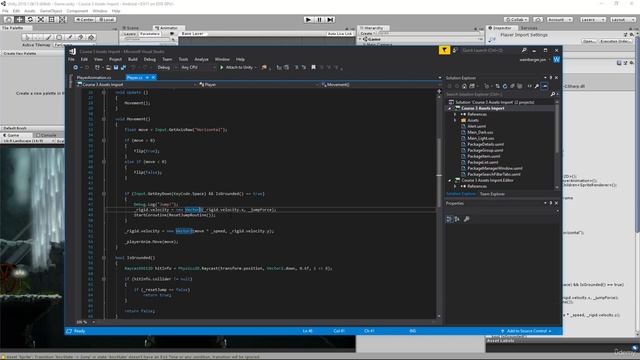Select PackageManagerWindow.uxml in Solution Explorer
The height and width of the screenshot is (360, 640).
pyautogui.click(x=495, y=168)
